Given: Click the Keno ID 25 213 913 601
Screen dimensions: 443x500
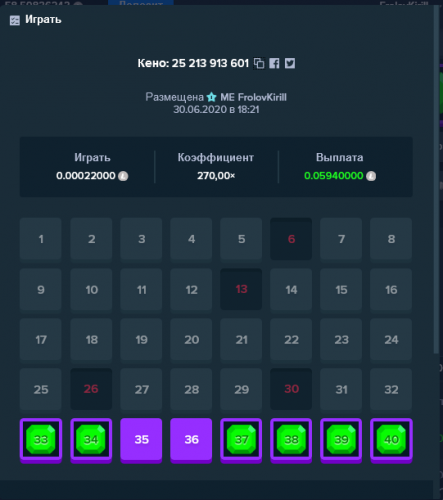Looking at the screenshot, I should tap(210, 63).
